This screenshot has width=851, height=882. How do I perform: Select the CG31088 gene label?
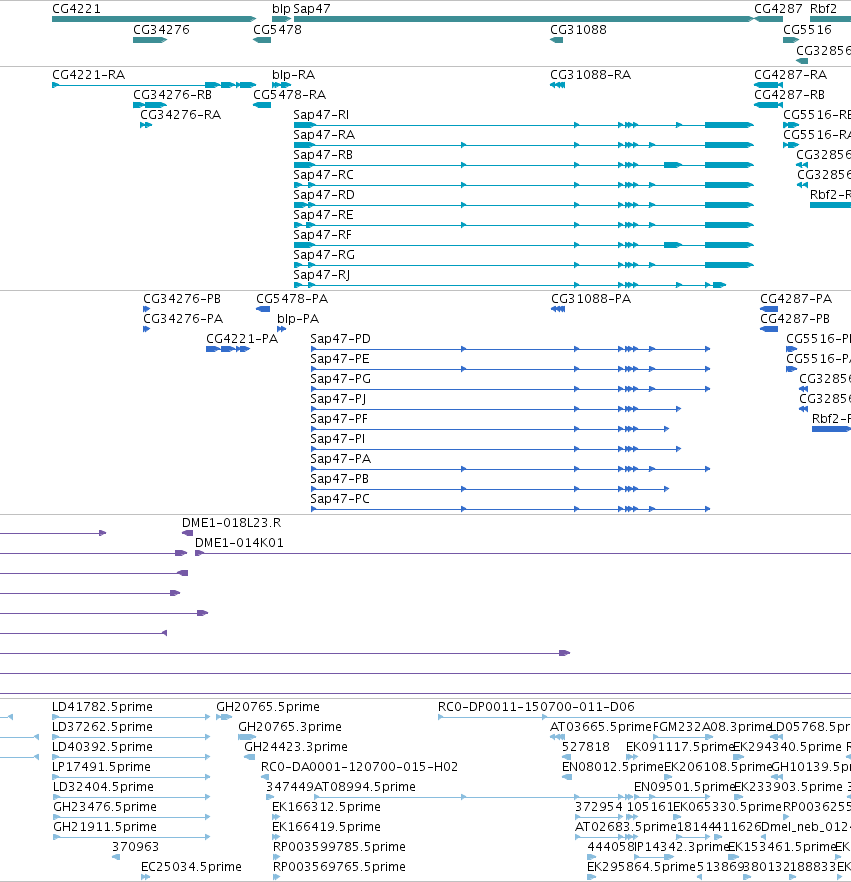(x=578, y=30)
